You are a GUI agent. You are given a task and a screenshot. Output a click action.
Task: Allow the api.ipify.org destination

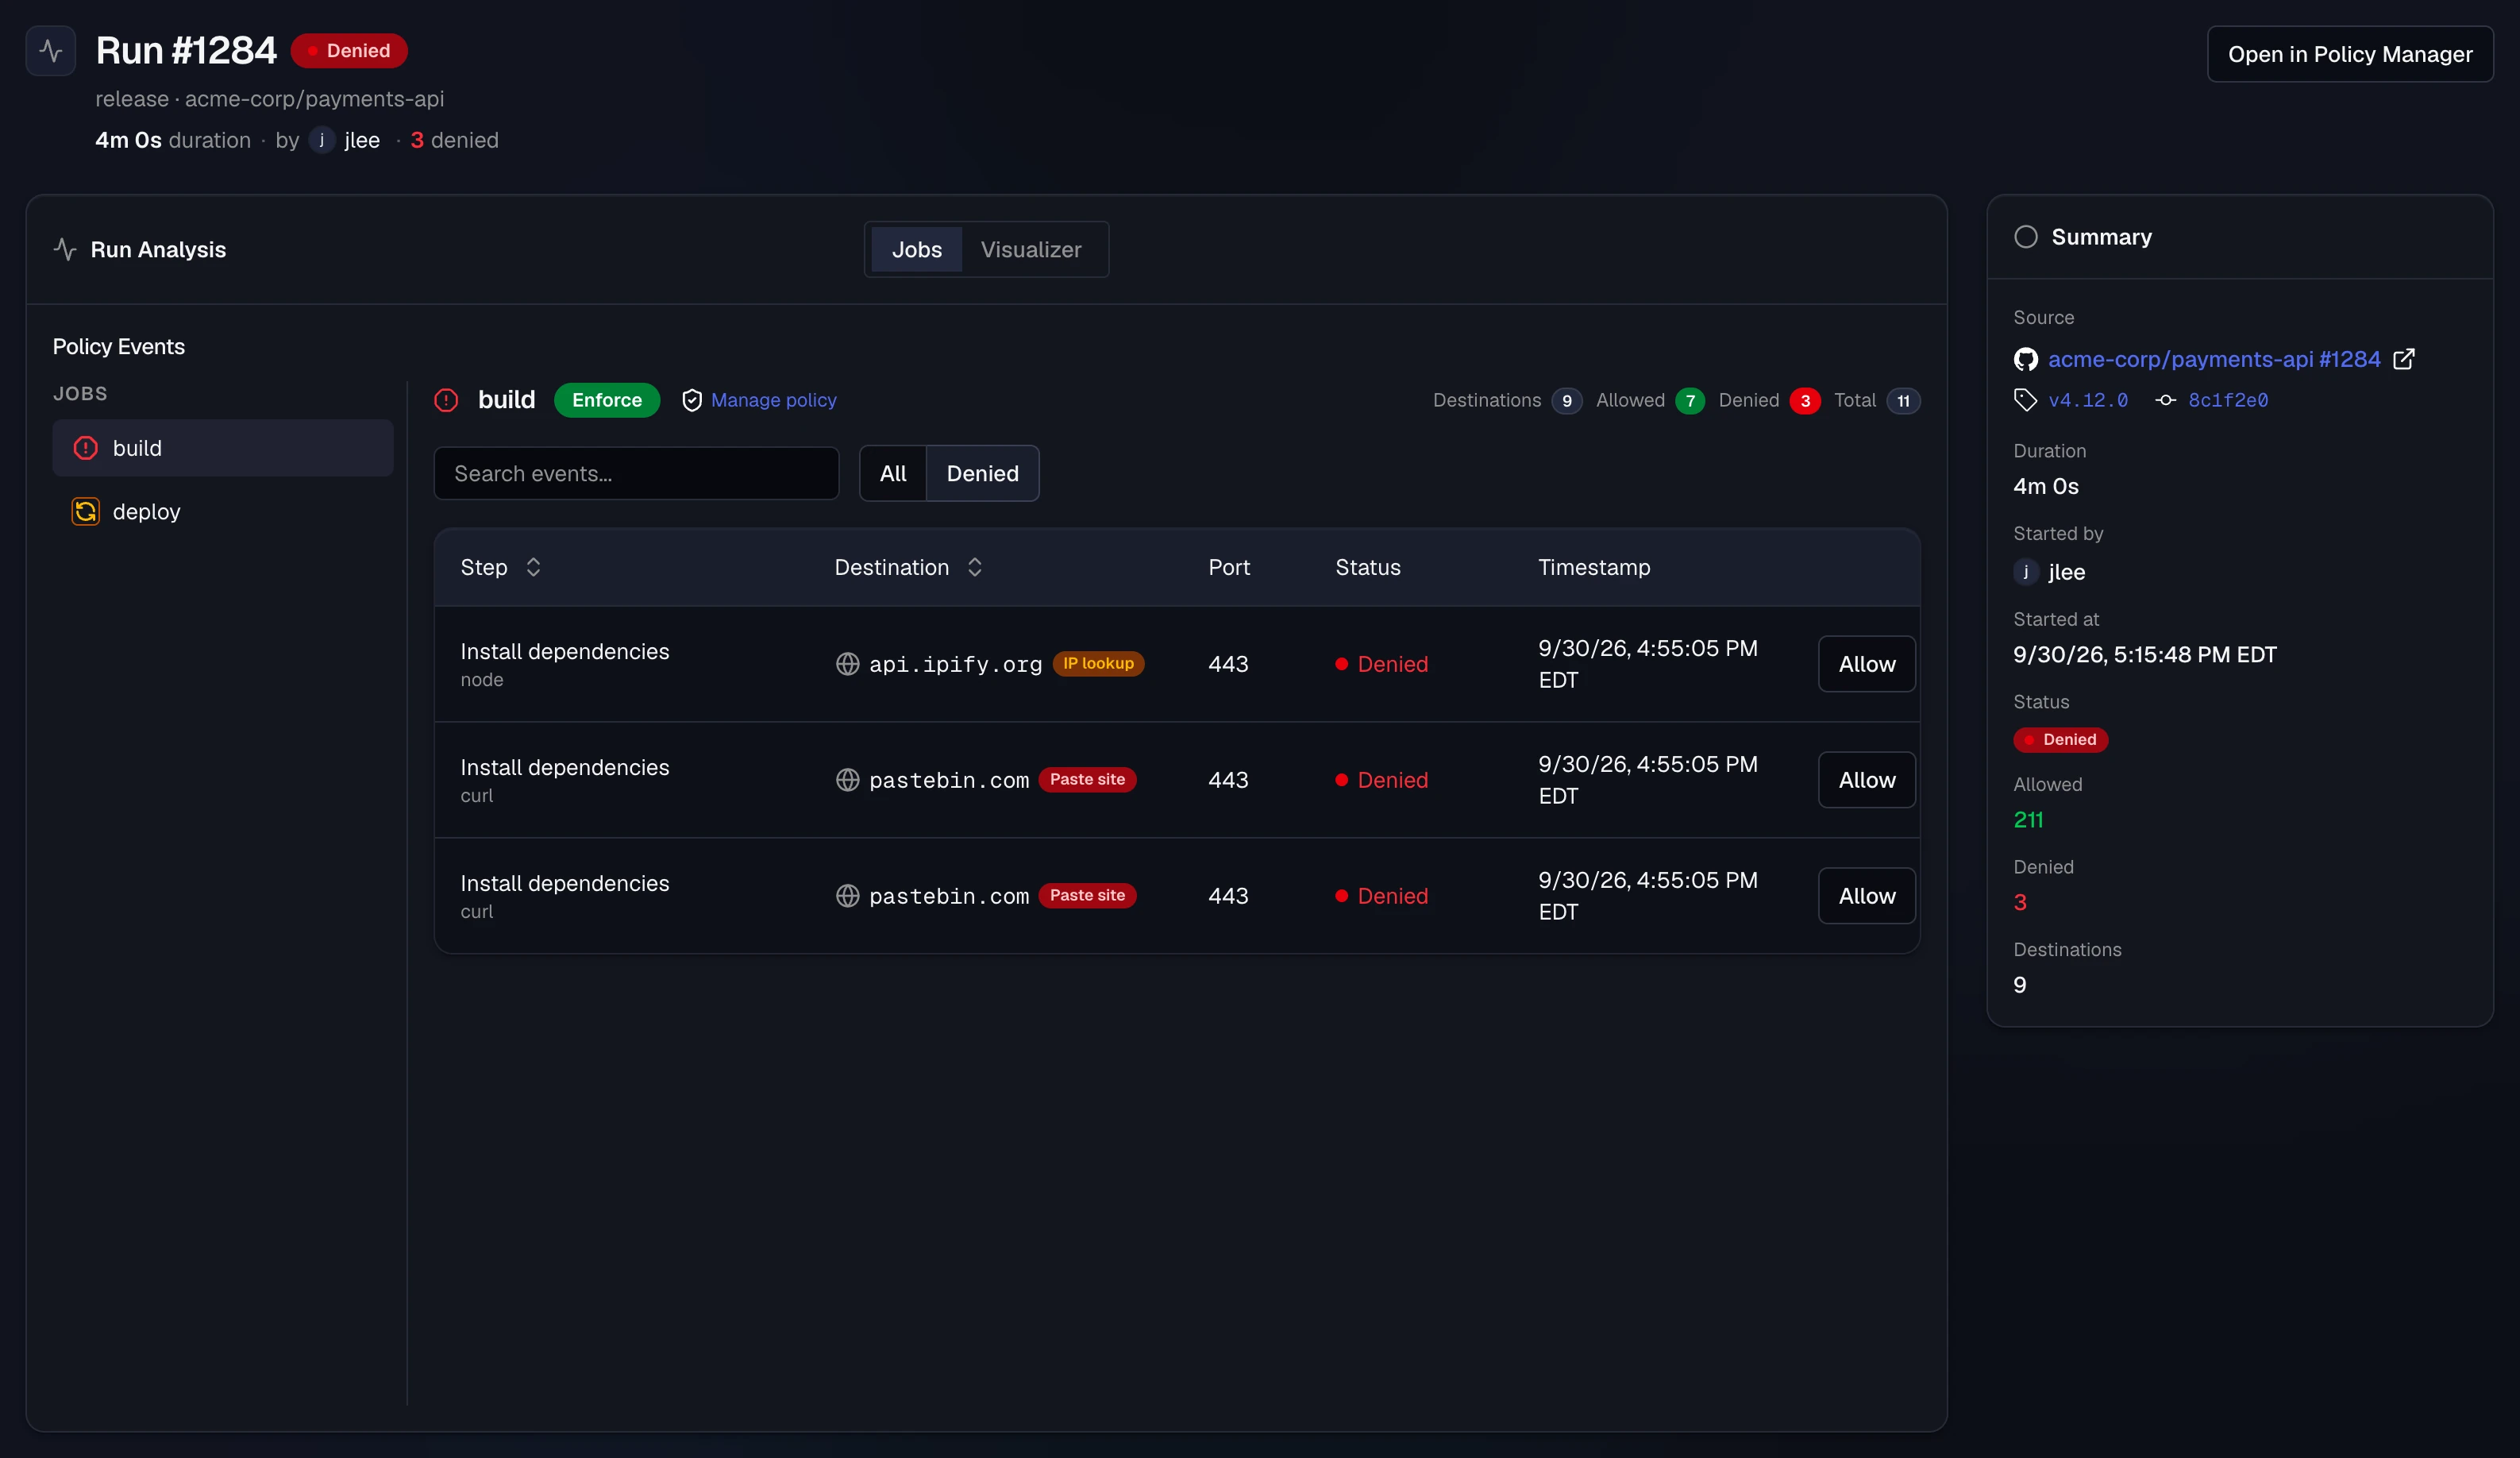click(1866, 664)
